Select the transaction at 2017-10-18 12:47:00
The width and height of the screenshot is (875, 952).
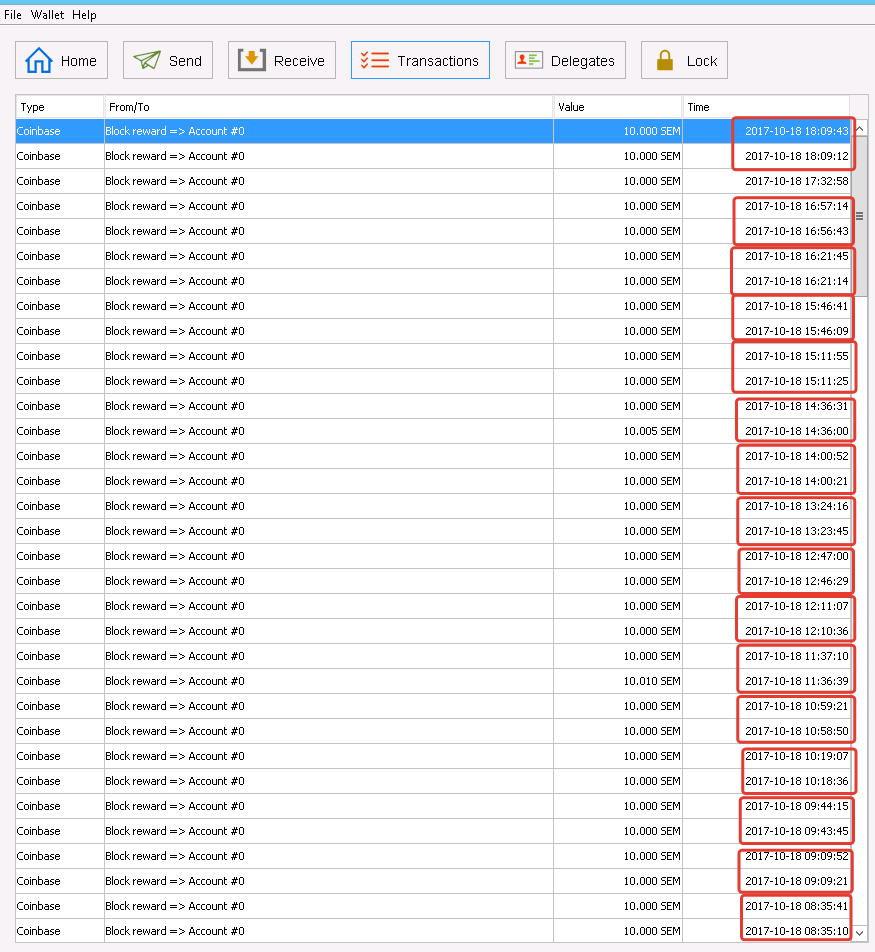pos(432,556)
